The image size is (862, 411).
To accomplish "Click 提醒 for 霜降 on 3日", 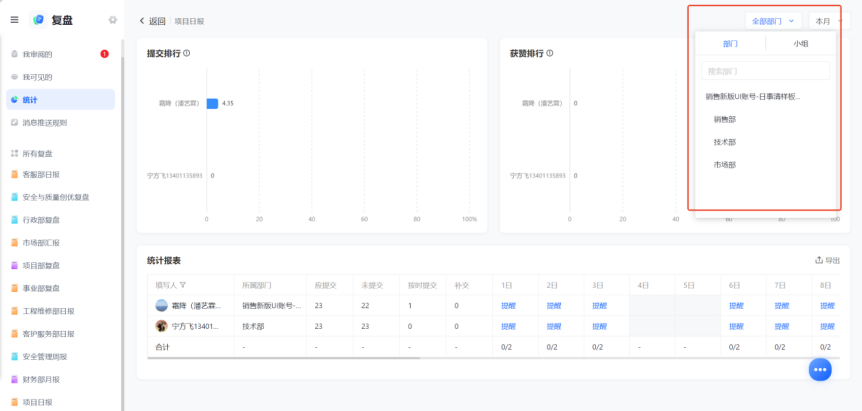I will click(599, 306).
